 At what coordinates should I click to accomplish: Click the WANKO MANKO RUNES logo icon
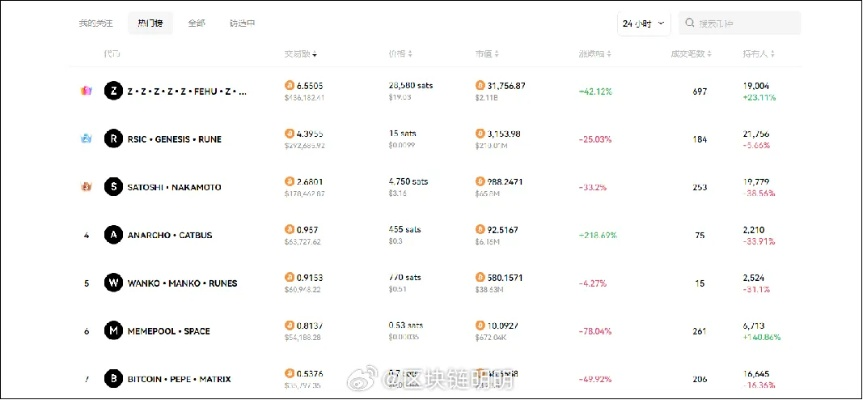point(113,283)
